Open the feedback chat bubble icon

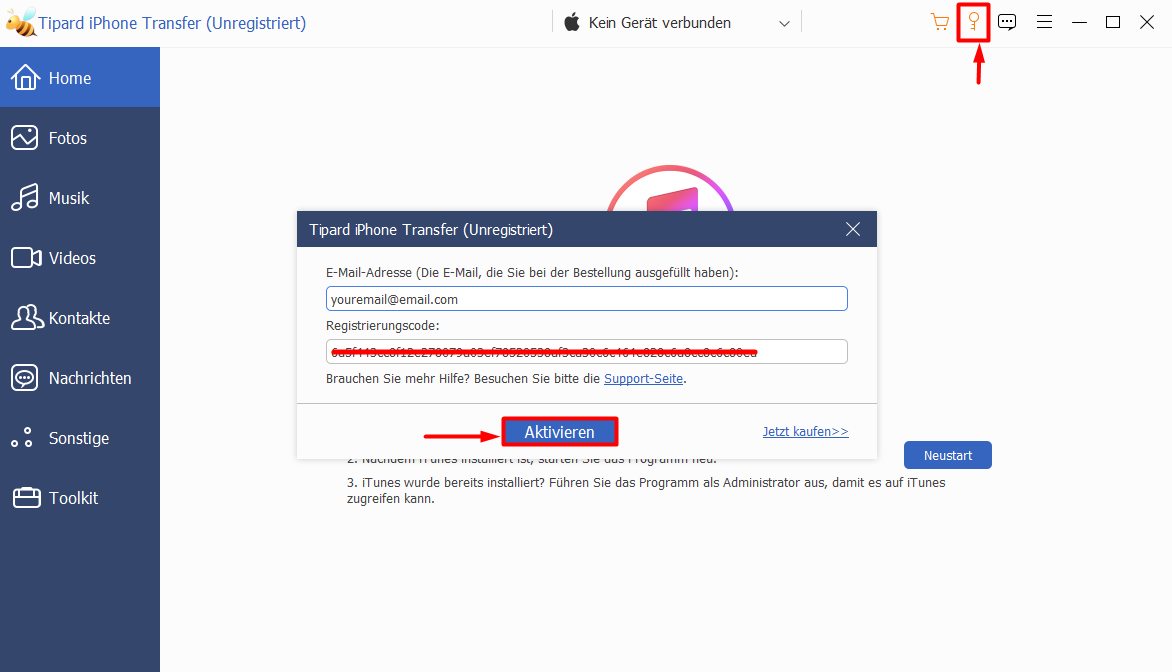[x=1007, y=22]
